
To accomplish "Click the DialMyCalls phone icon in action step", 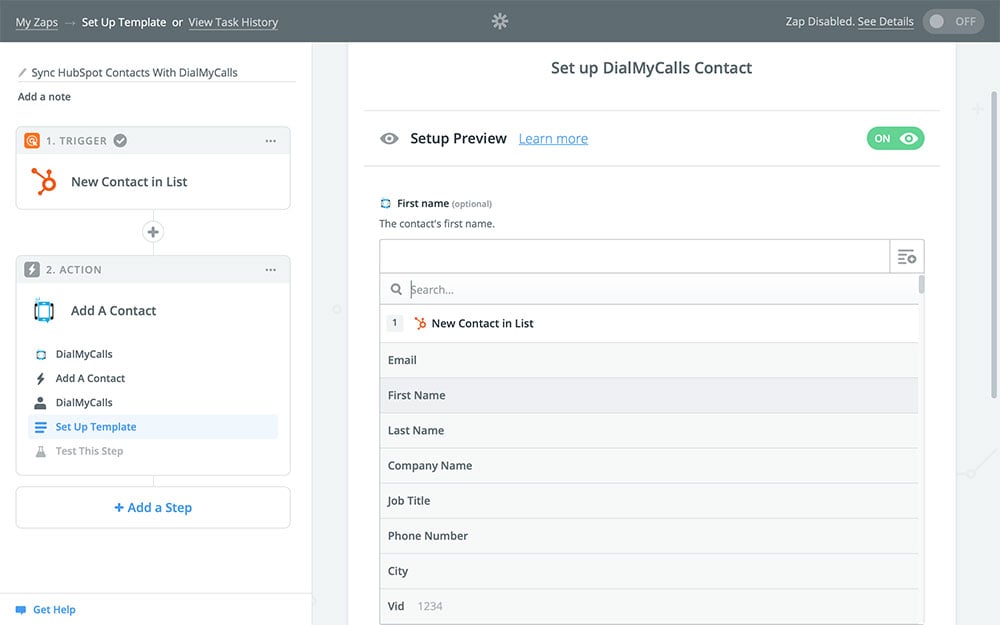I will point(44,311).
